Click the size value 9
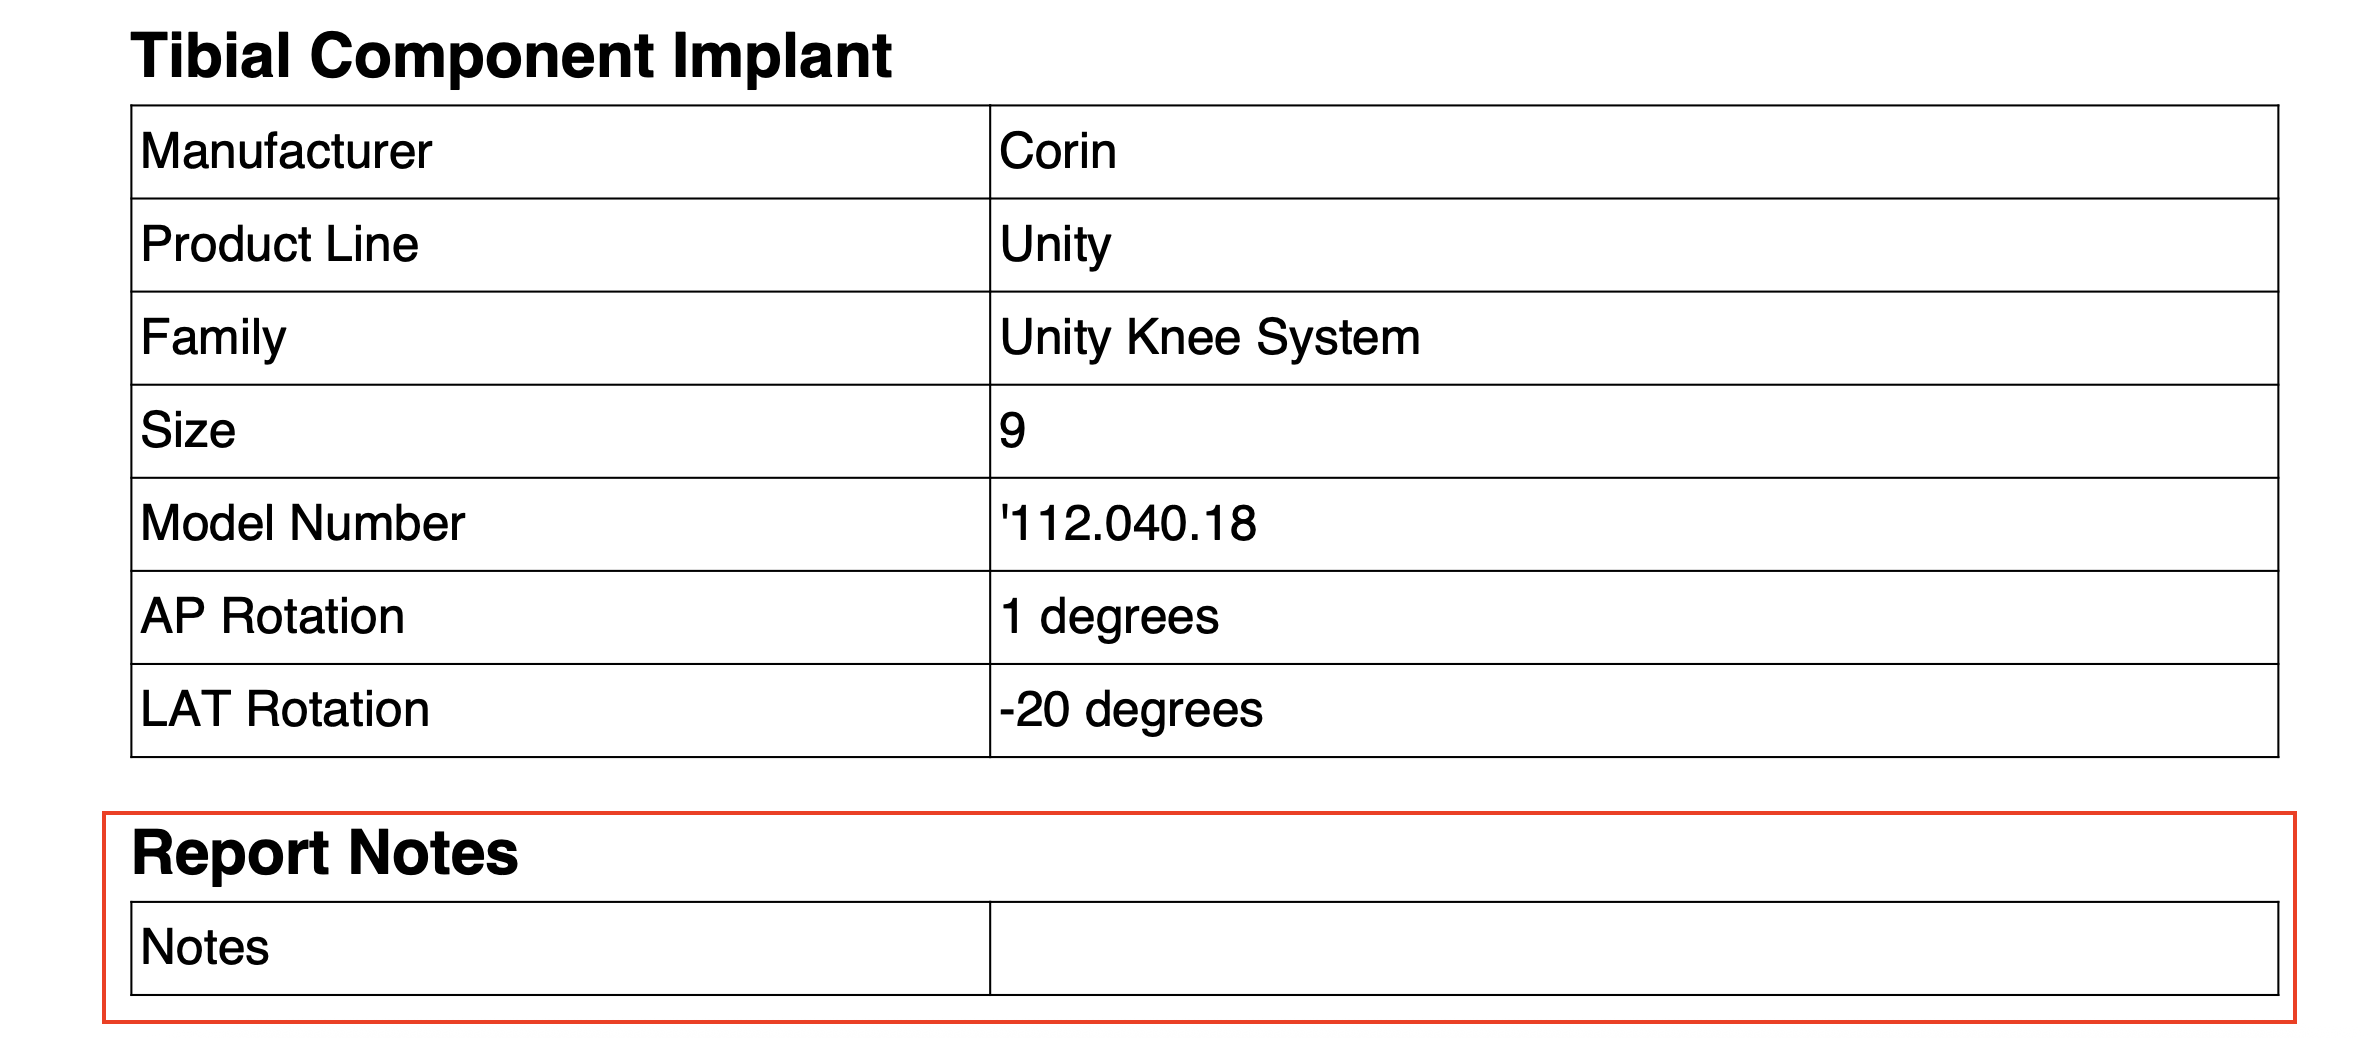 pyautogui.click(x=1012, y=431)
